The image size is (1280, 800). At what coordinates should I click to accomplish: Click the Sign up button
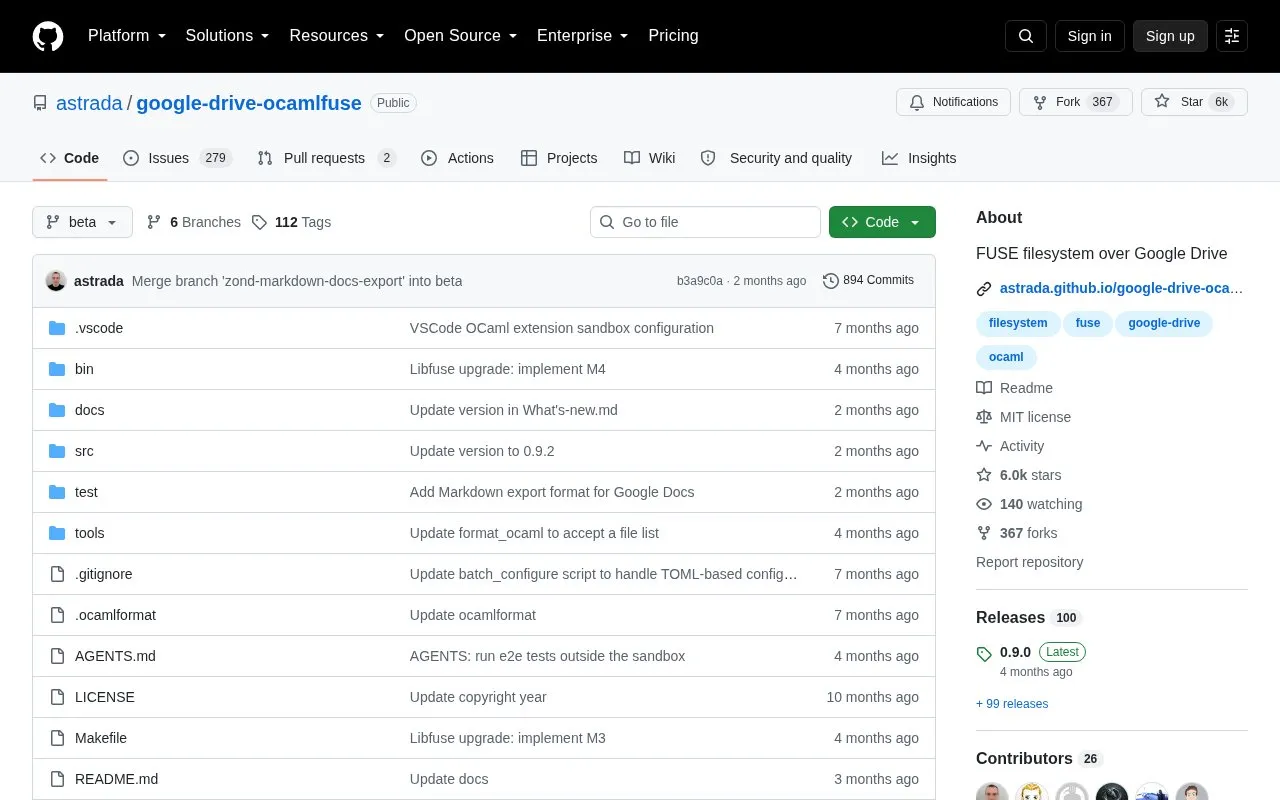[1170, 36]
